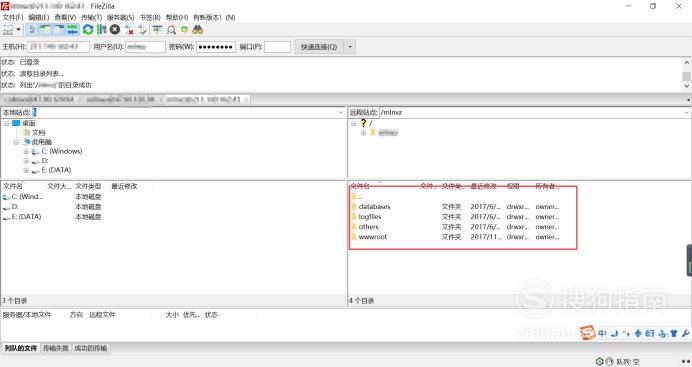Toggle the transfer queue display icon
Image resolution: width=692 pixels, height=367 pixels.
(72, 30)
